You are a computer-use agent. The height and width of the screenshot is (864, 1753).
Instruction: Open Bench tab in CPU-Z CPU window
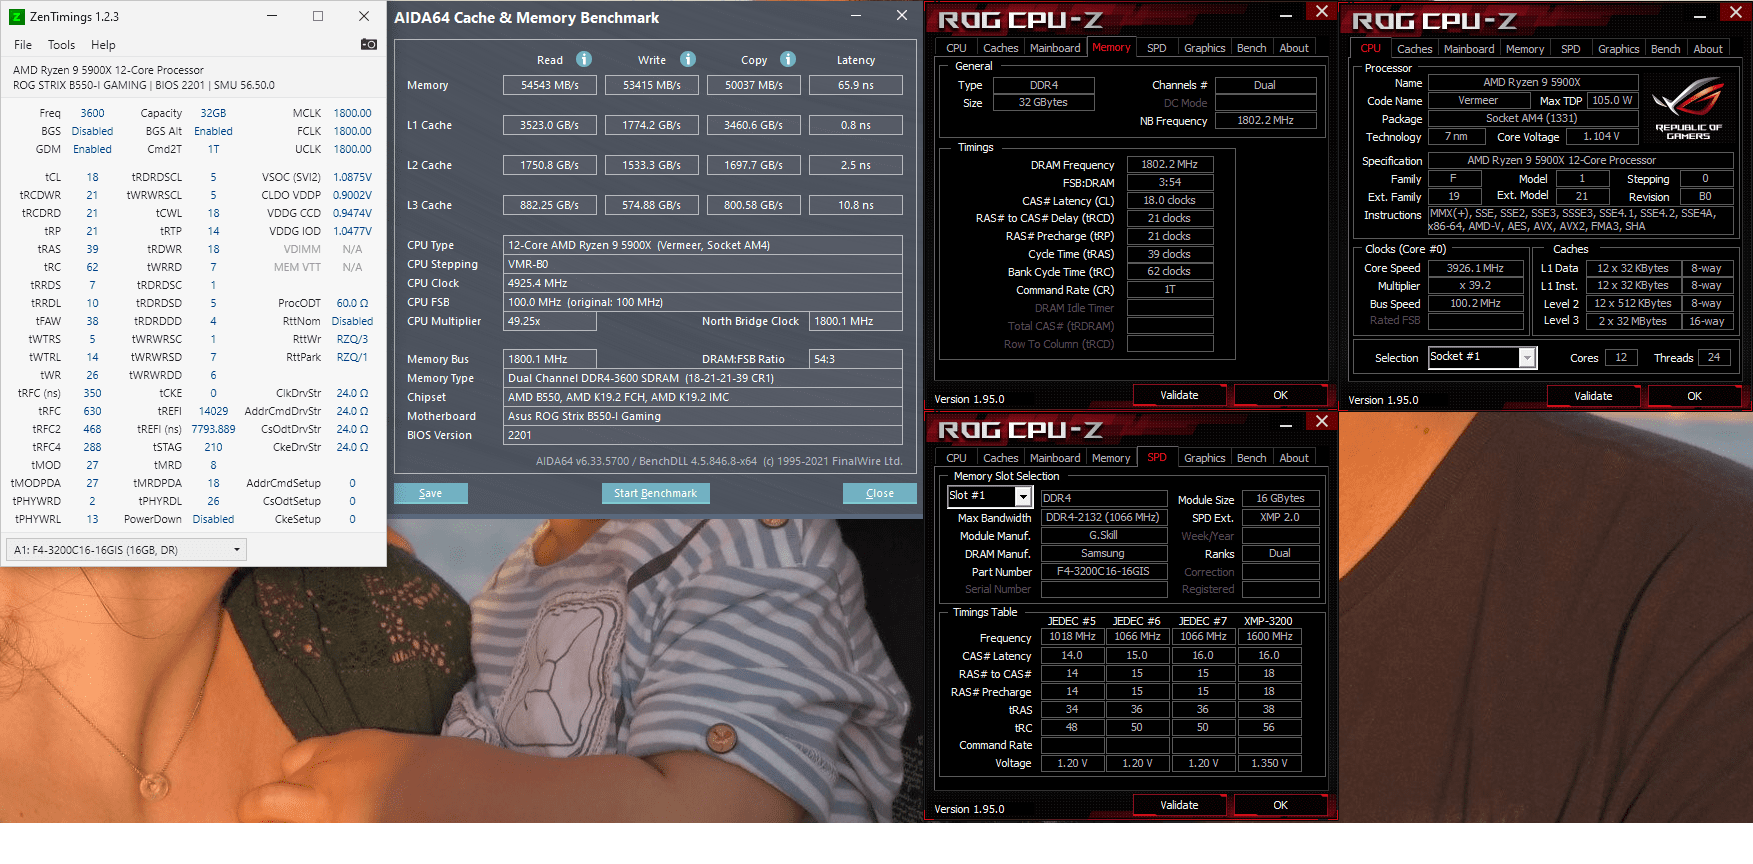pyautogui.click(x=1665, y=49)
